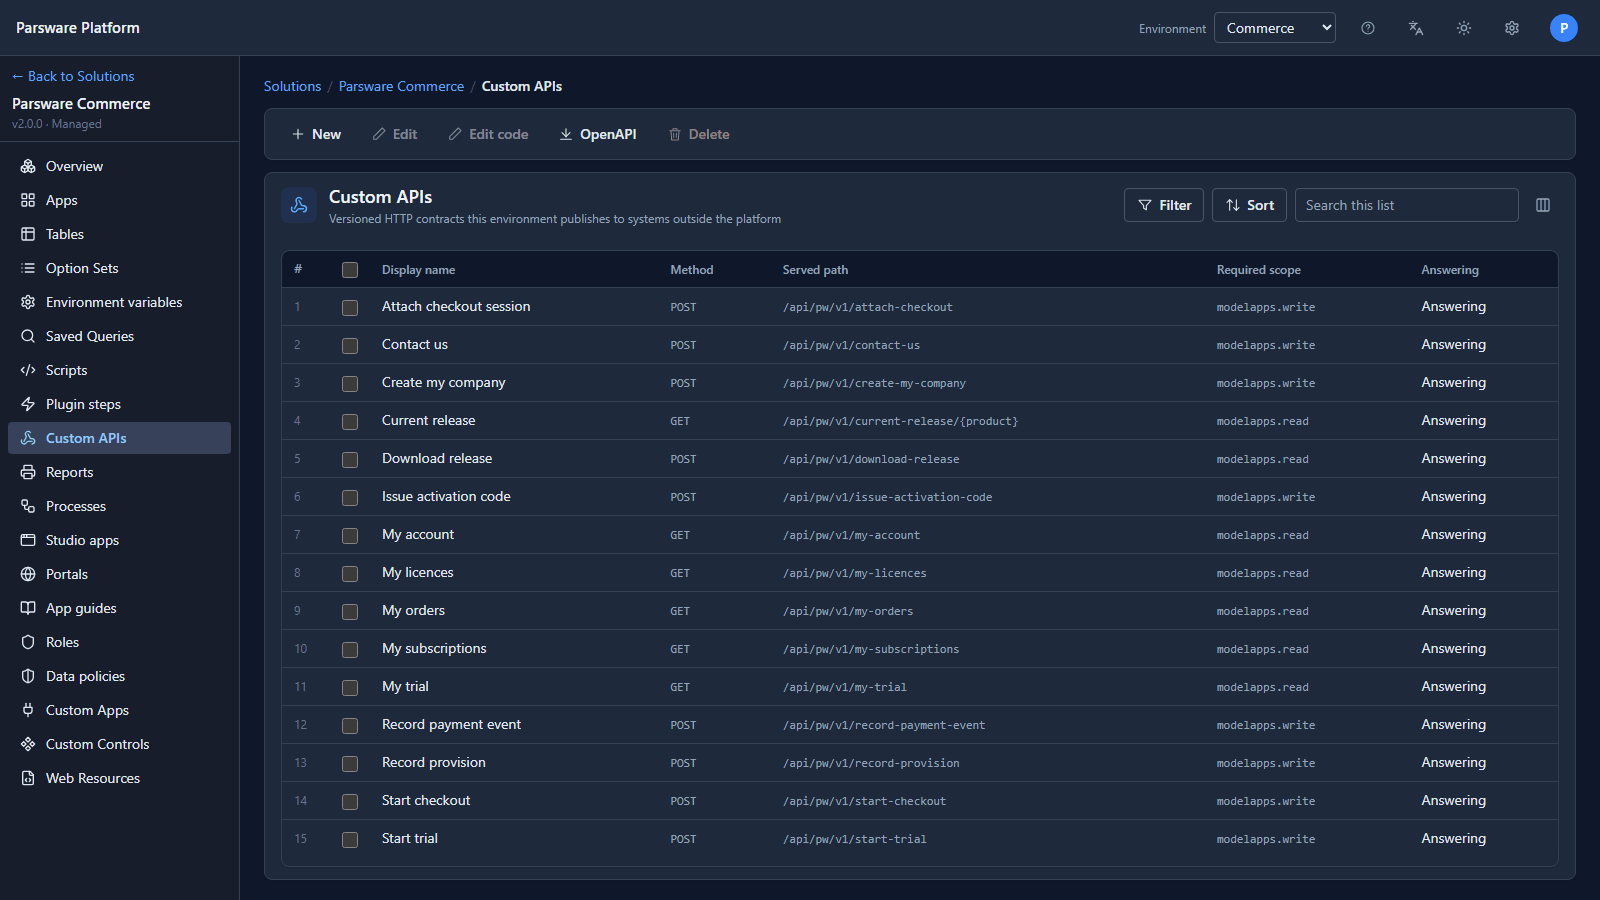
Task: Select Option Sets in the sidebar
Action: pos(119,268)
